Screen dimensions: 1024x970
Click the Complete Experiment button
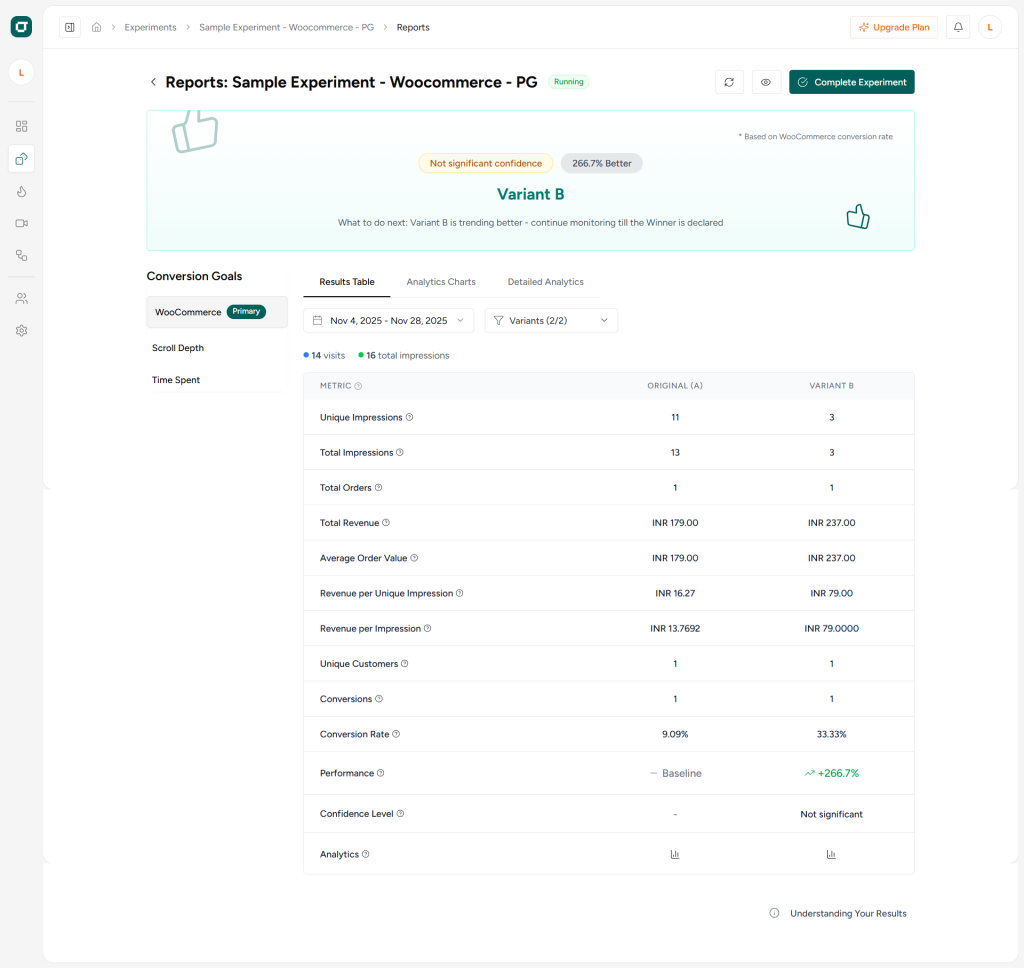(851, 81)
